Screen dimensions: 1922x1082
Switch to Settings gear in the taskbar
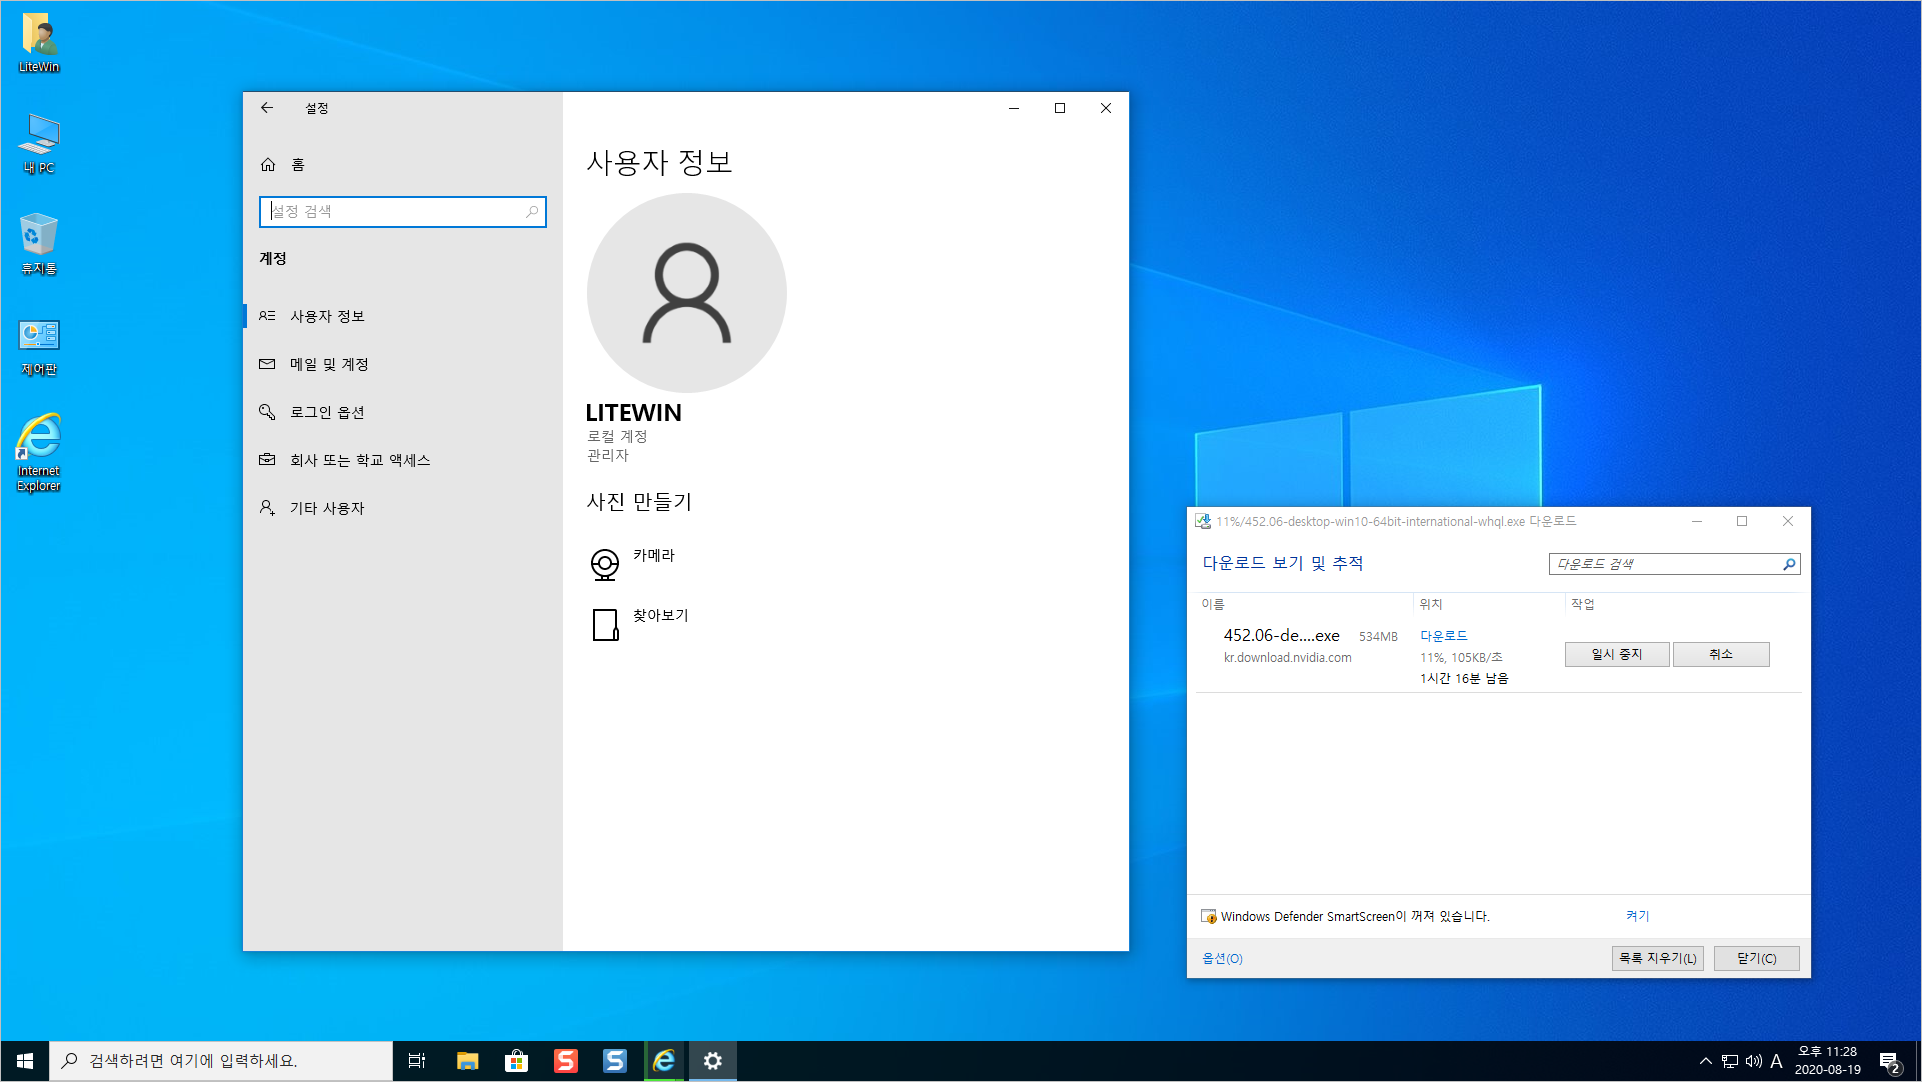tap(713, 1061)
